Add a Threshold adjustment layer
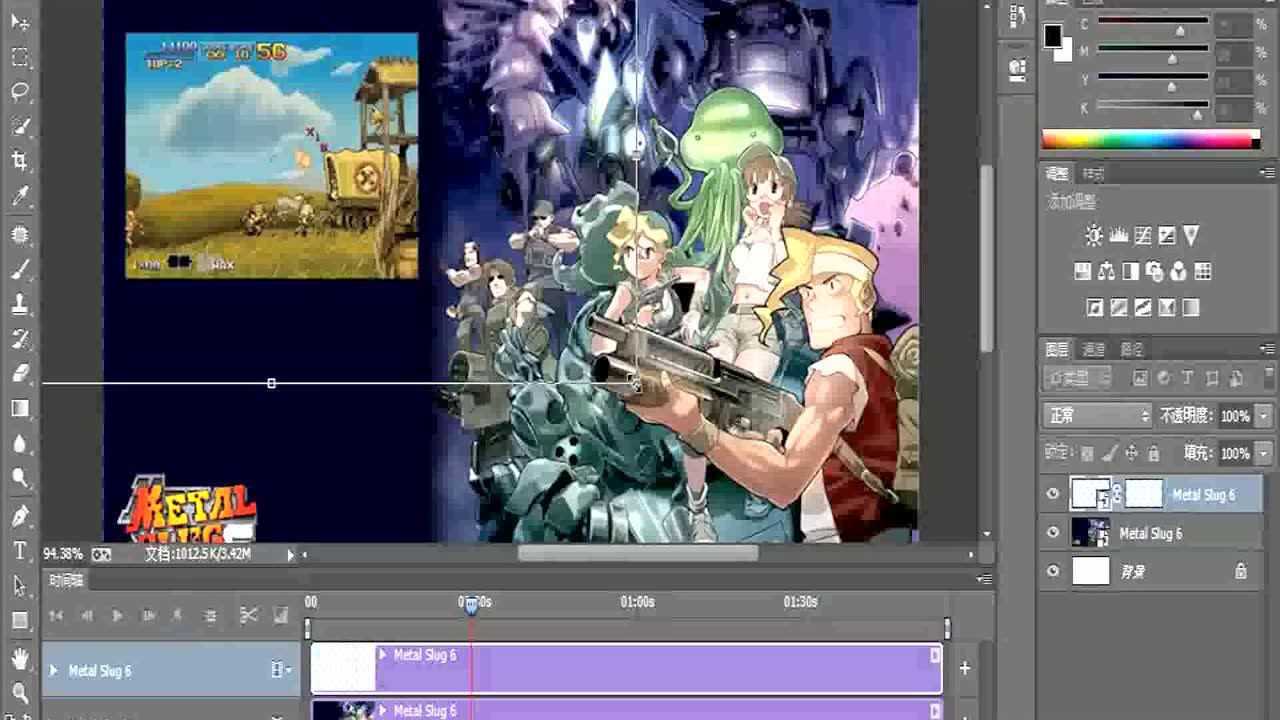Screen dimensions: 1280x720 pyautogui.click(x=1143, y=307)
